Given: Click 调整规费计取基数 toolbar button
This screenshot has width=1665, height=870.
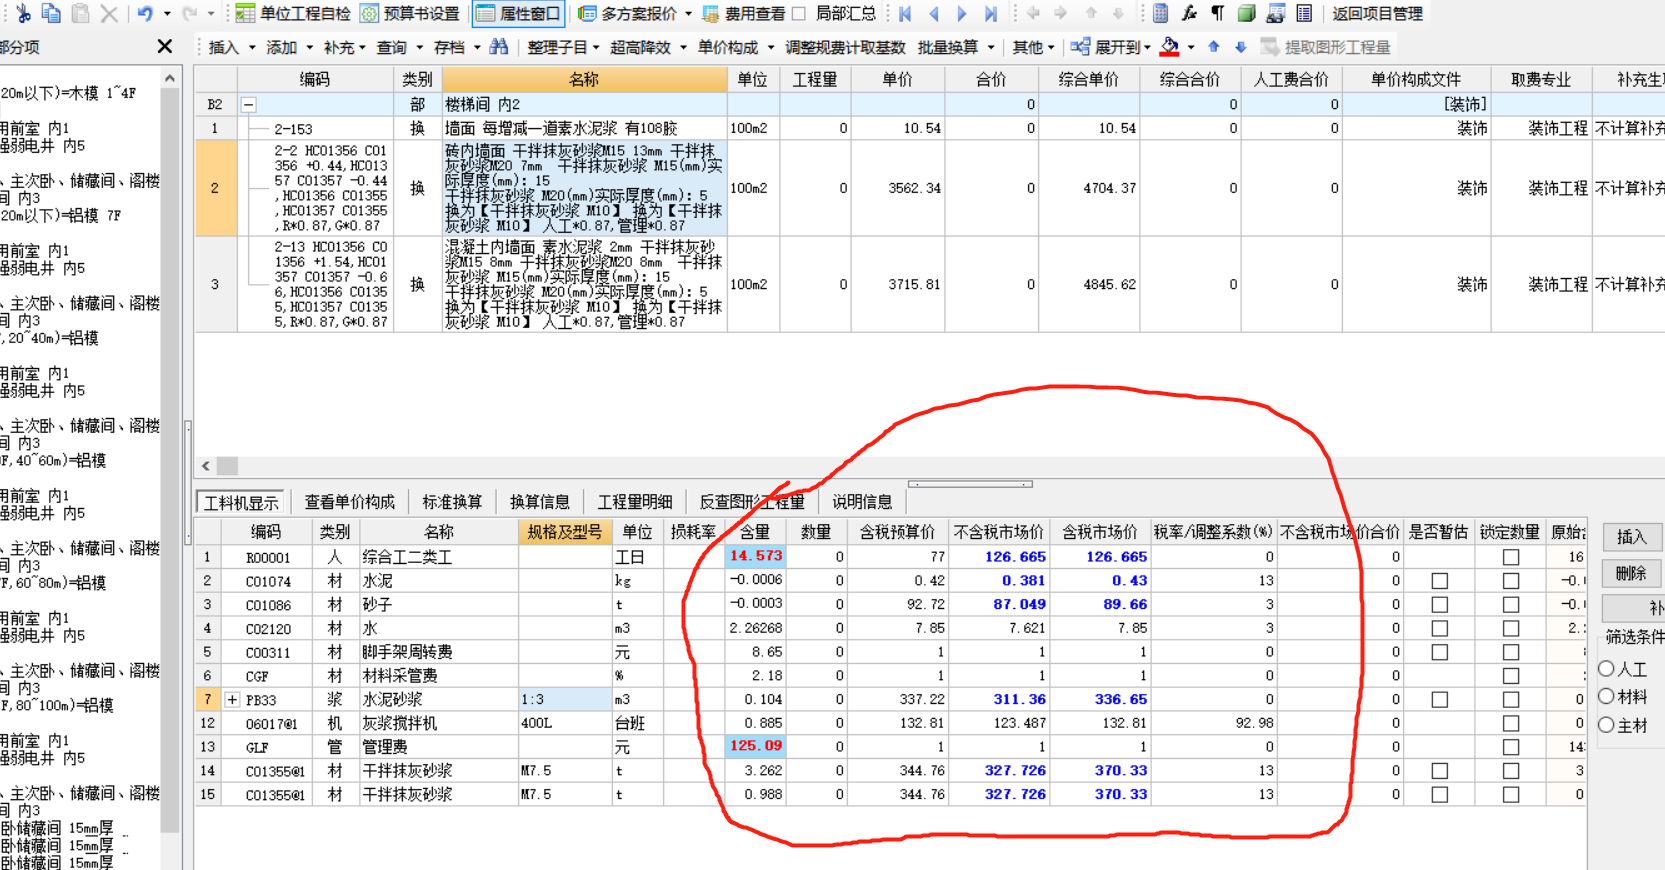Looking at the screenshot, I should [x=845, y=47].
